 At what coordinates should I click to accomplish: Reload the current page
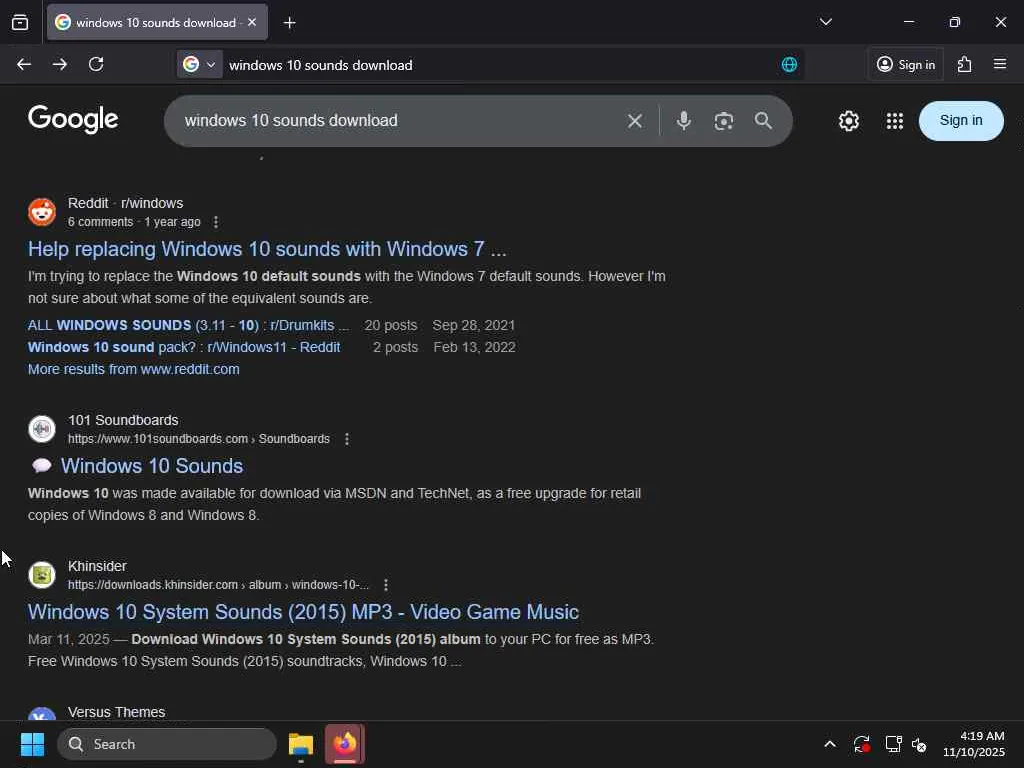(96, 64)
